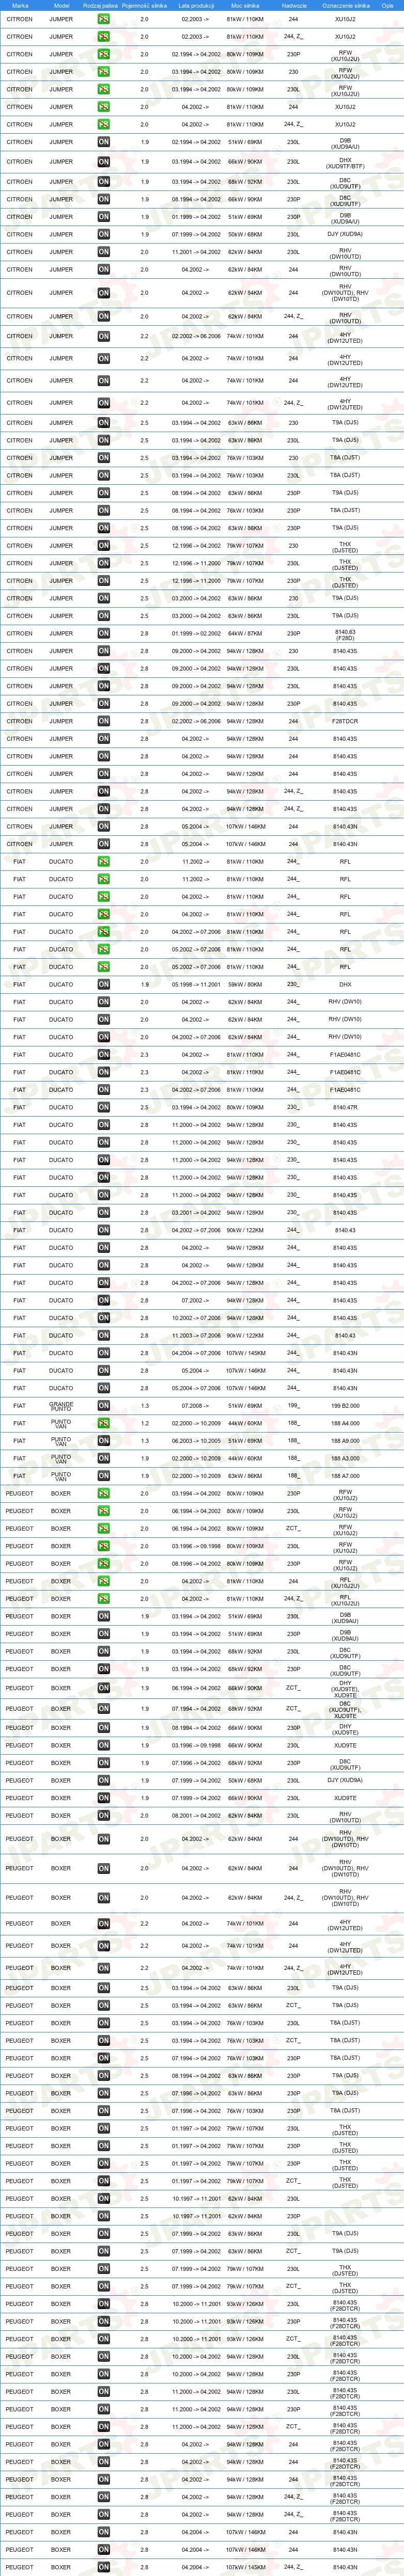Click the 8140.63 (F28D) engine code cell
The image size is (404, 2576).
coord(345,634)
